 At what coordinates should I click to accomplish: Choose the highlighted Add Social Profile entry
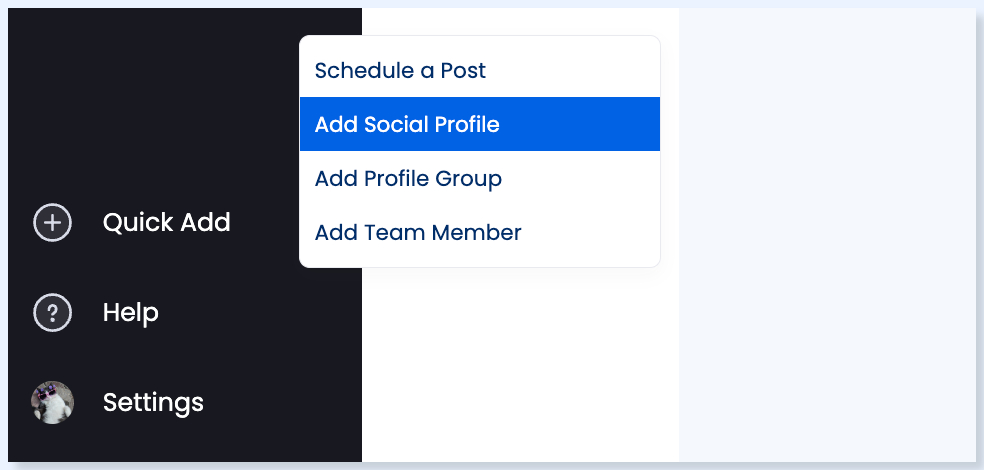479,124
